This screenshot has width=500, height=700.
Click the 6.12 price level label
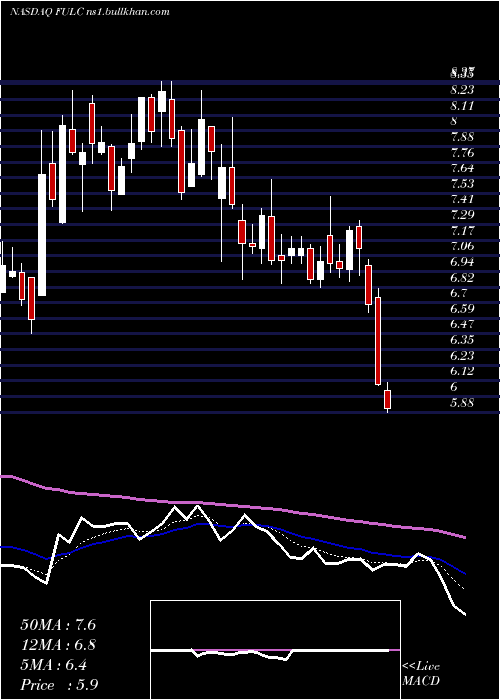coord(462,371)
